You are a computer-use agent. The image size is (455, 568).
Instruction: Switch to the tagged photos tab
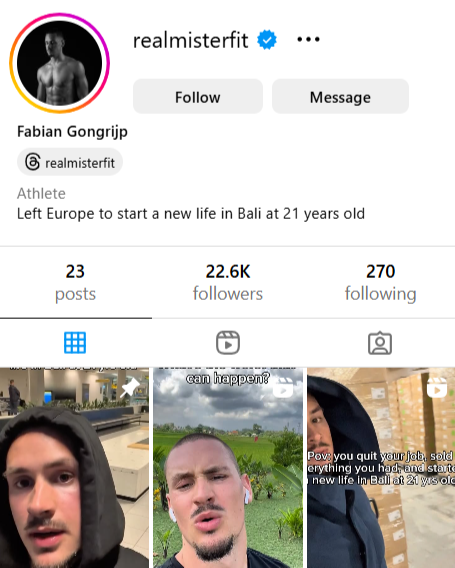tap(380, 343)
